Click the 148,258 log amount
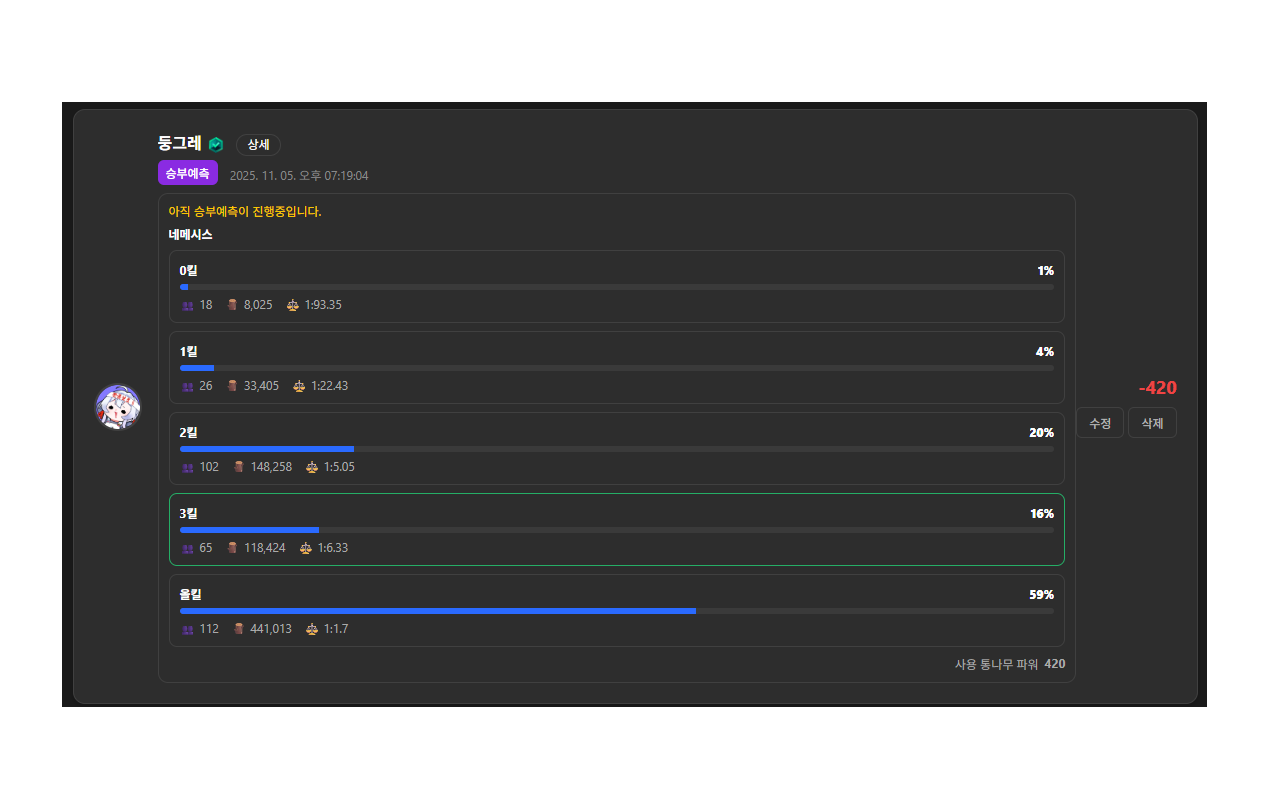The width and height of the screenshot is (1280, 800). (x=271, y=467)
